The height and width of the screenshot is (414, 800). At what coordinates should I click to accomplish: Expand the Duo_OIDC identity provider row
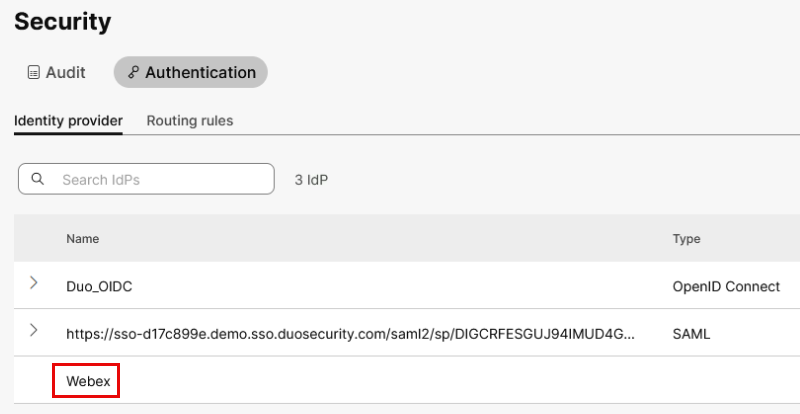34,284
